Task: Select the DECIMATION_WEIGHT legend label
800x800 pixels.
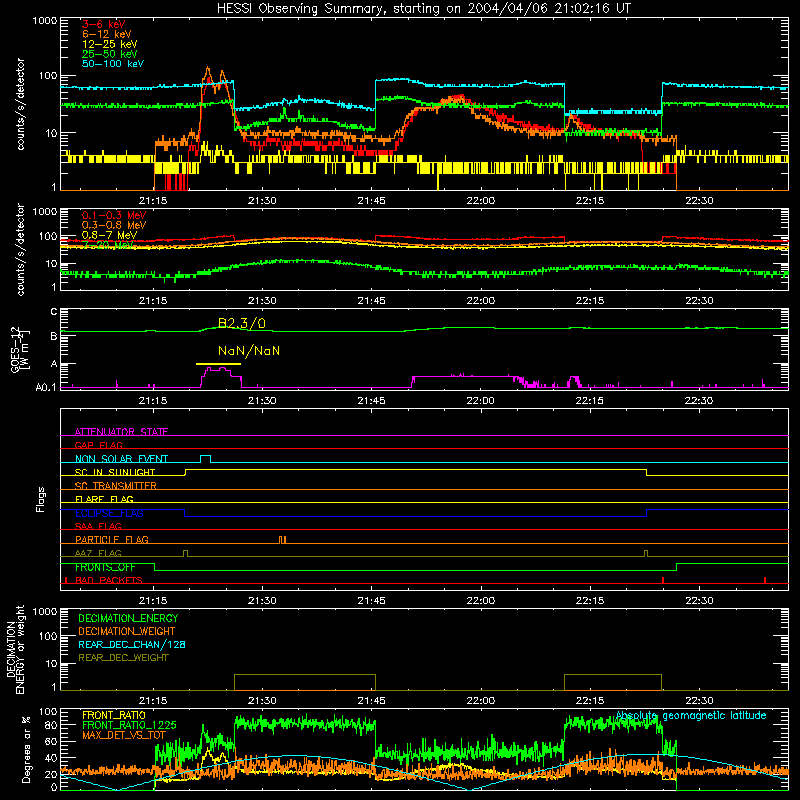Action: (127, 631)
